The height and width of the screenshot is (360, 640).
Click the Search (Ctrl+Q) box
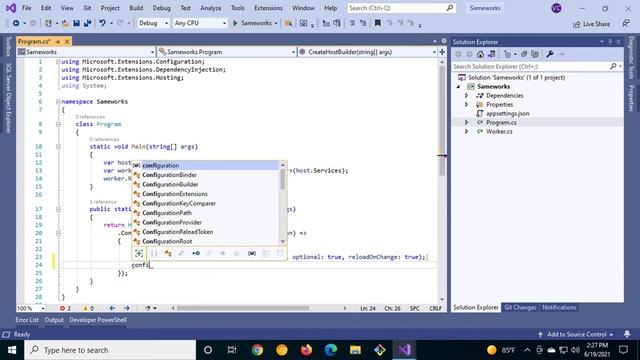(401, 8)
